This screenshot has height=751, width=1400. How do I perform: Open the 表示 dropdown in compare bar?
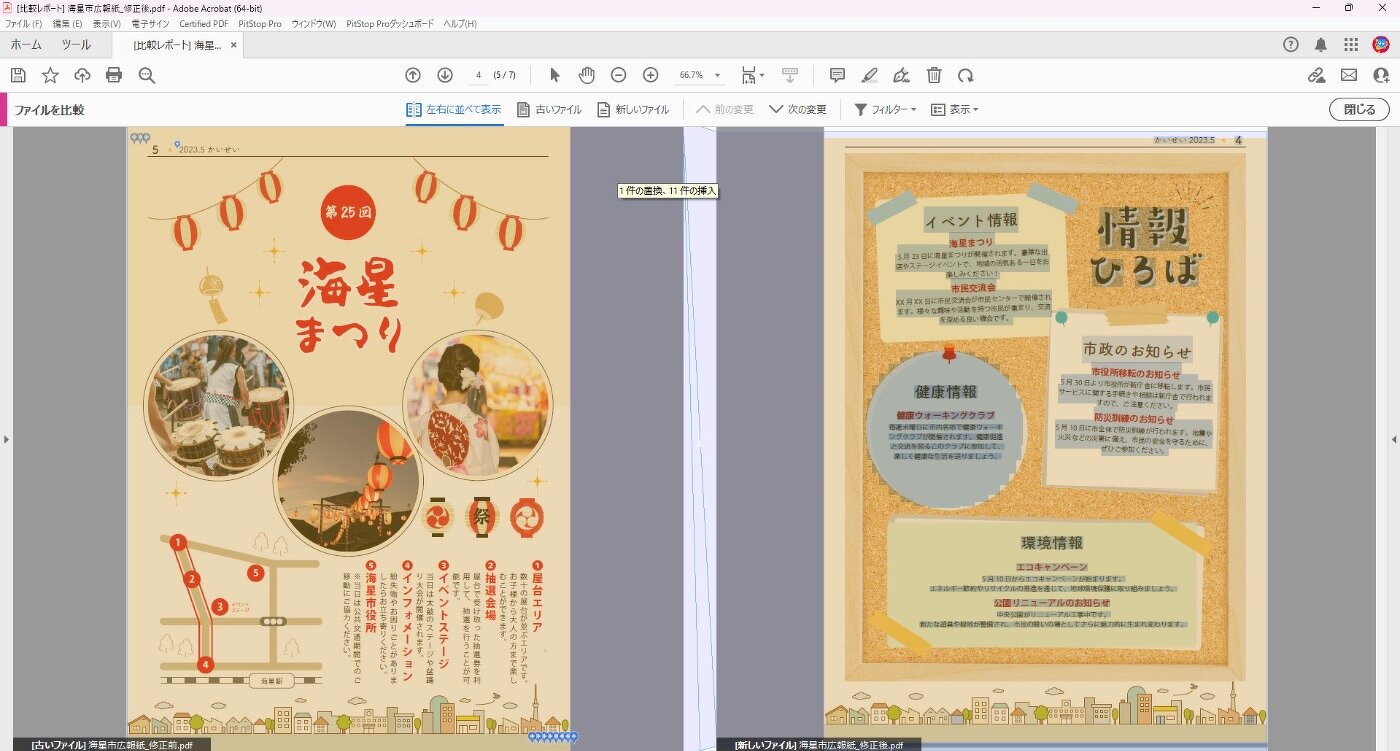pos(955,110)
